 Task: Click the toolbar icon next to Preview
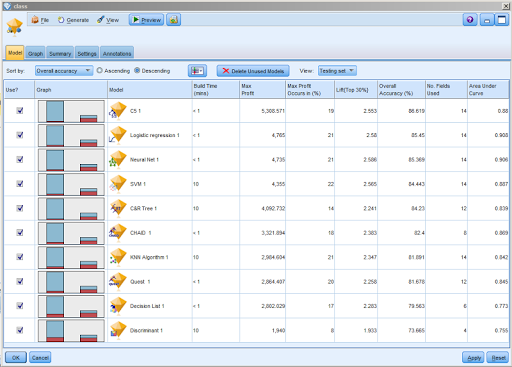coord(173,20)
